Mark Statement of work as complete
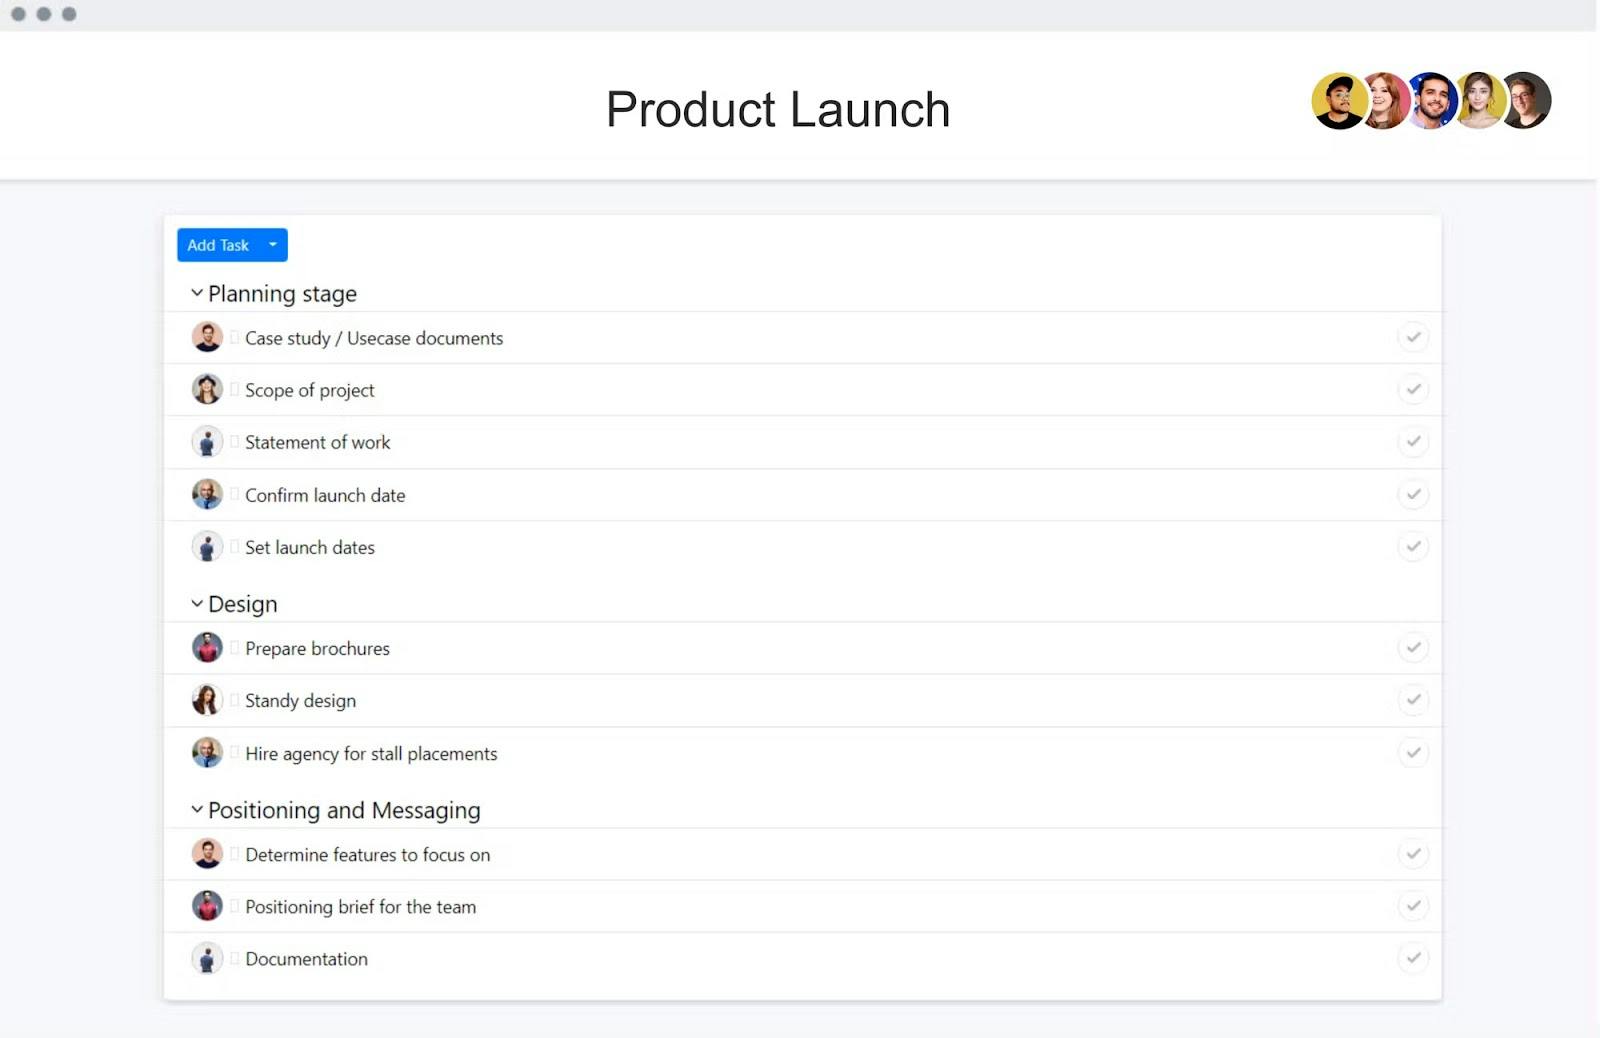The image size is (1600, 1038). pyautogui.click(x=1413, y=441)
